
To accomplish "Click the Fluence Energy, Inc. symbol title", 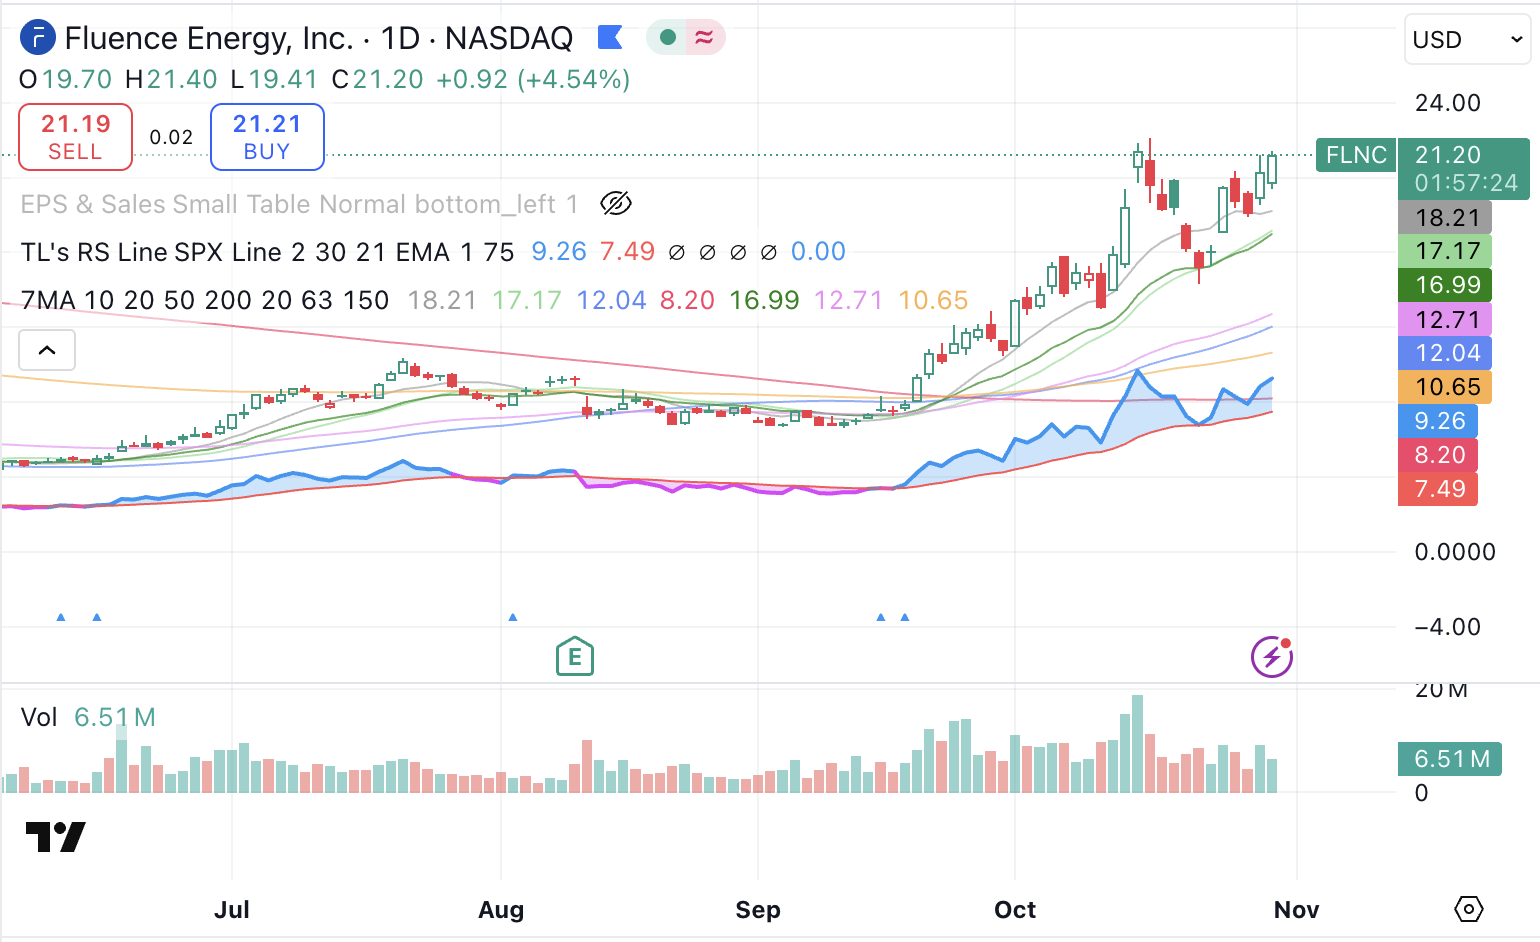I will (x=209, y=39).
